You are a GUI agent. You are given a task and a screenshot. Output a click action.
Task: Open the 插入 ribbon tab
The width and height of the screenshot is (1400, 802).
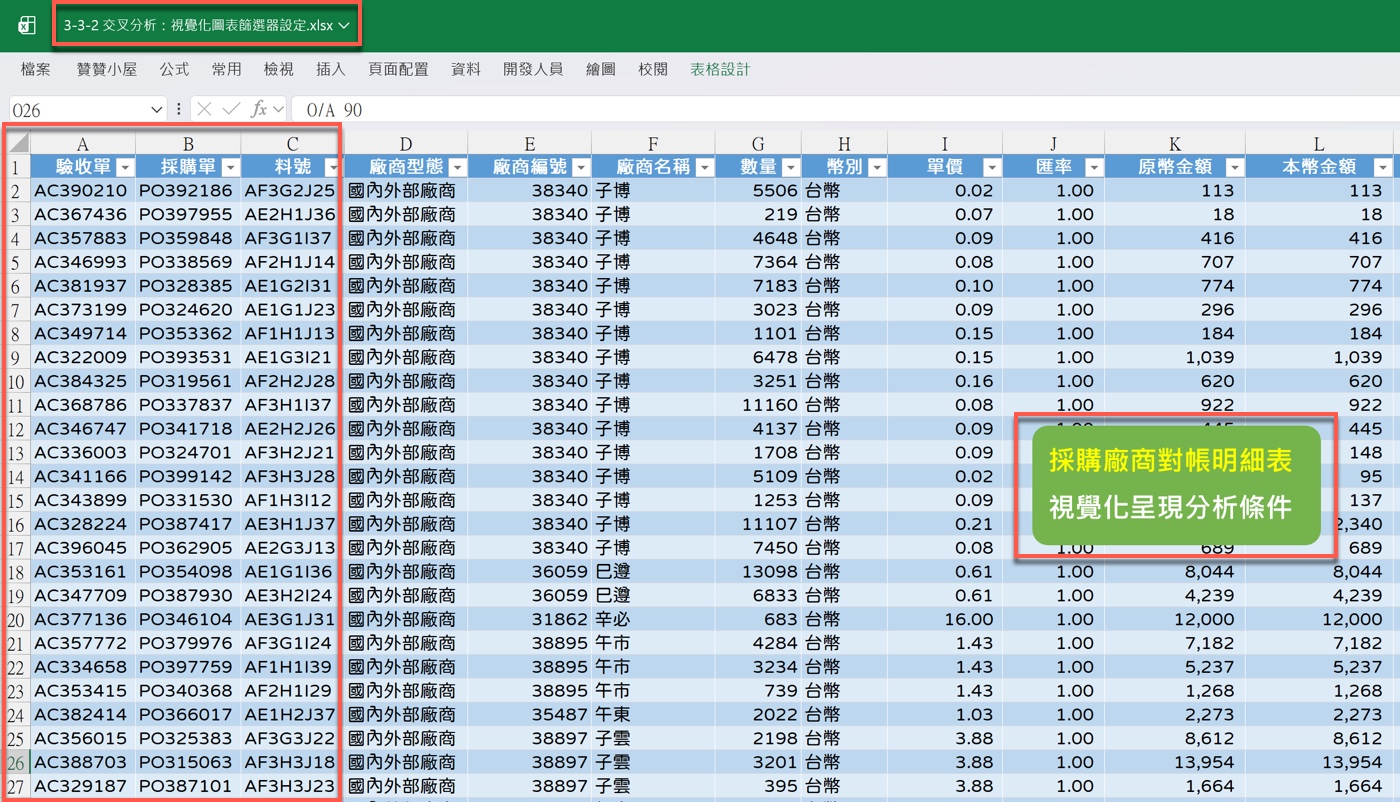(x=330, y=69)
